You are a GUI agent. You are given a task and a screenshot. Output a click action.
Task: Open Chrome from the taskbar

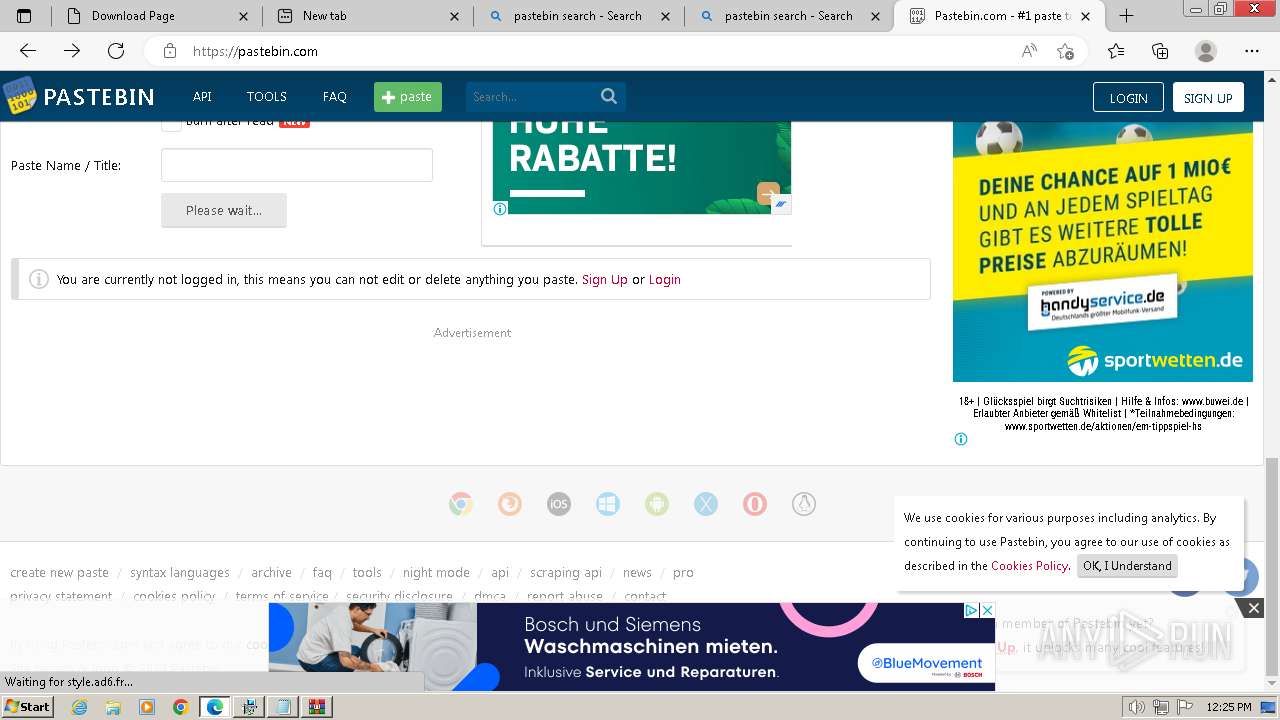(x=180, y=707)
